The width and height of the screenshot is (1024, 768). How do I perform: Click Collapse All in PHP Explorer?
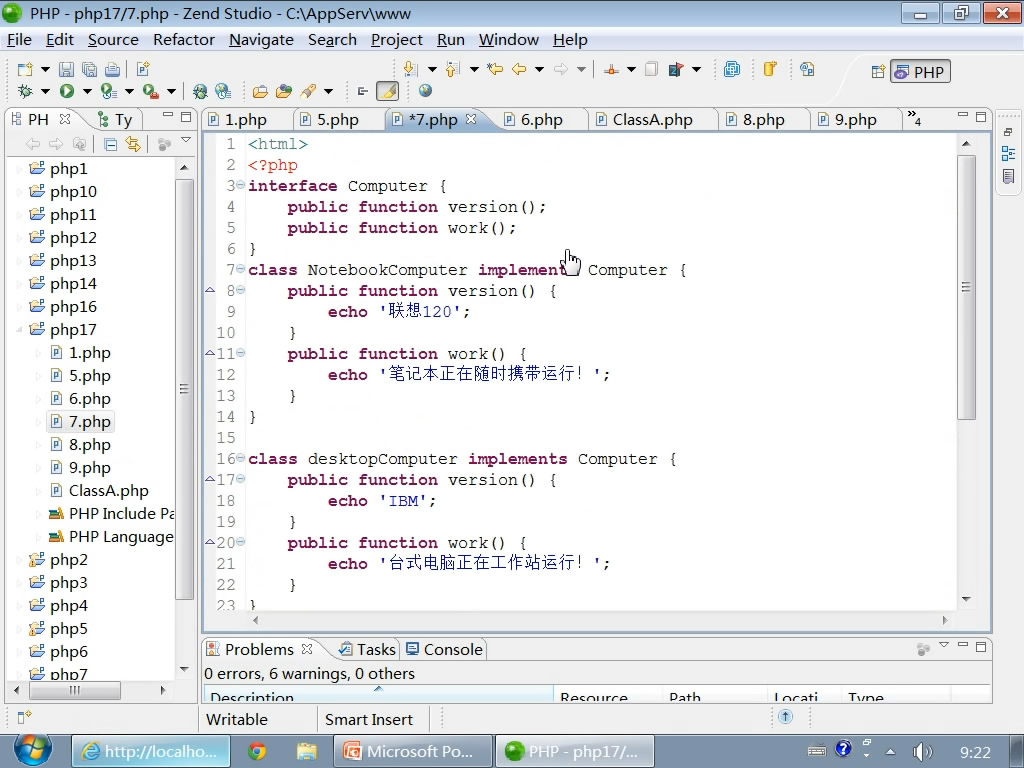[x=110, y=144]
